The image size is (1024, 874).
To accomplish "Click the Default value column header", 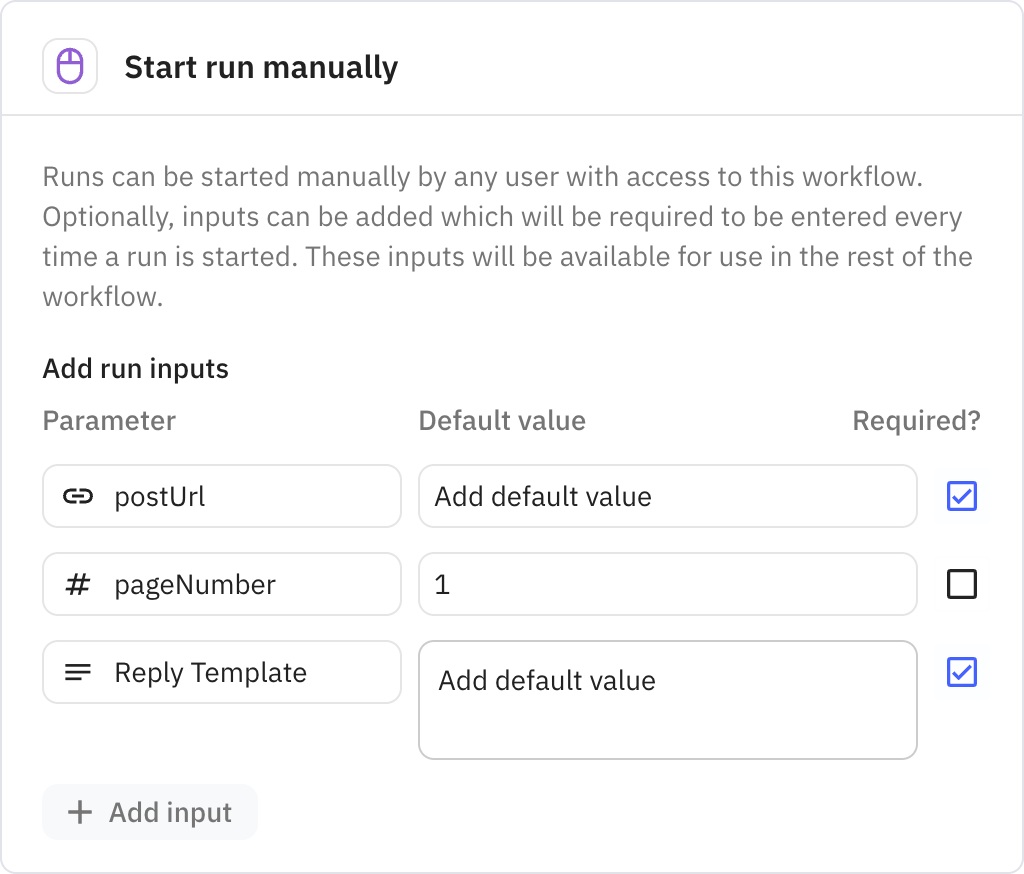I will [502, 421].
